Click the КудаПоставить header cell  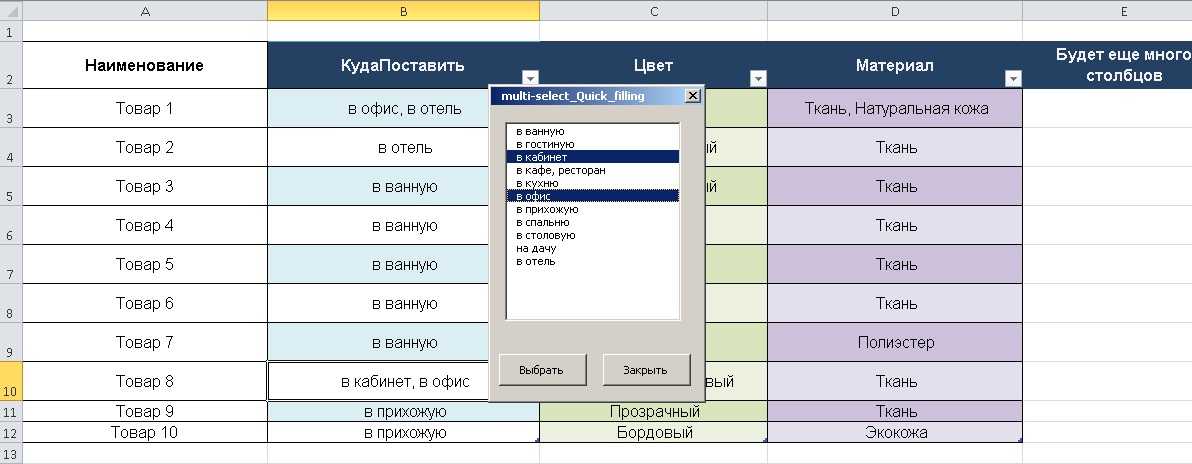point(404,65)
